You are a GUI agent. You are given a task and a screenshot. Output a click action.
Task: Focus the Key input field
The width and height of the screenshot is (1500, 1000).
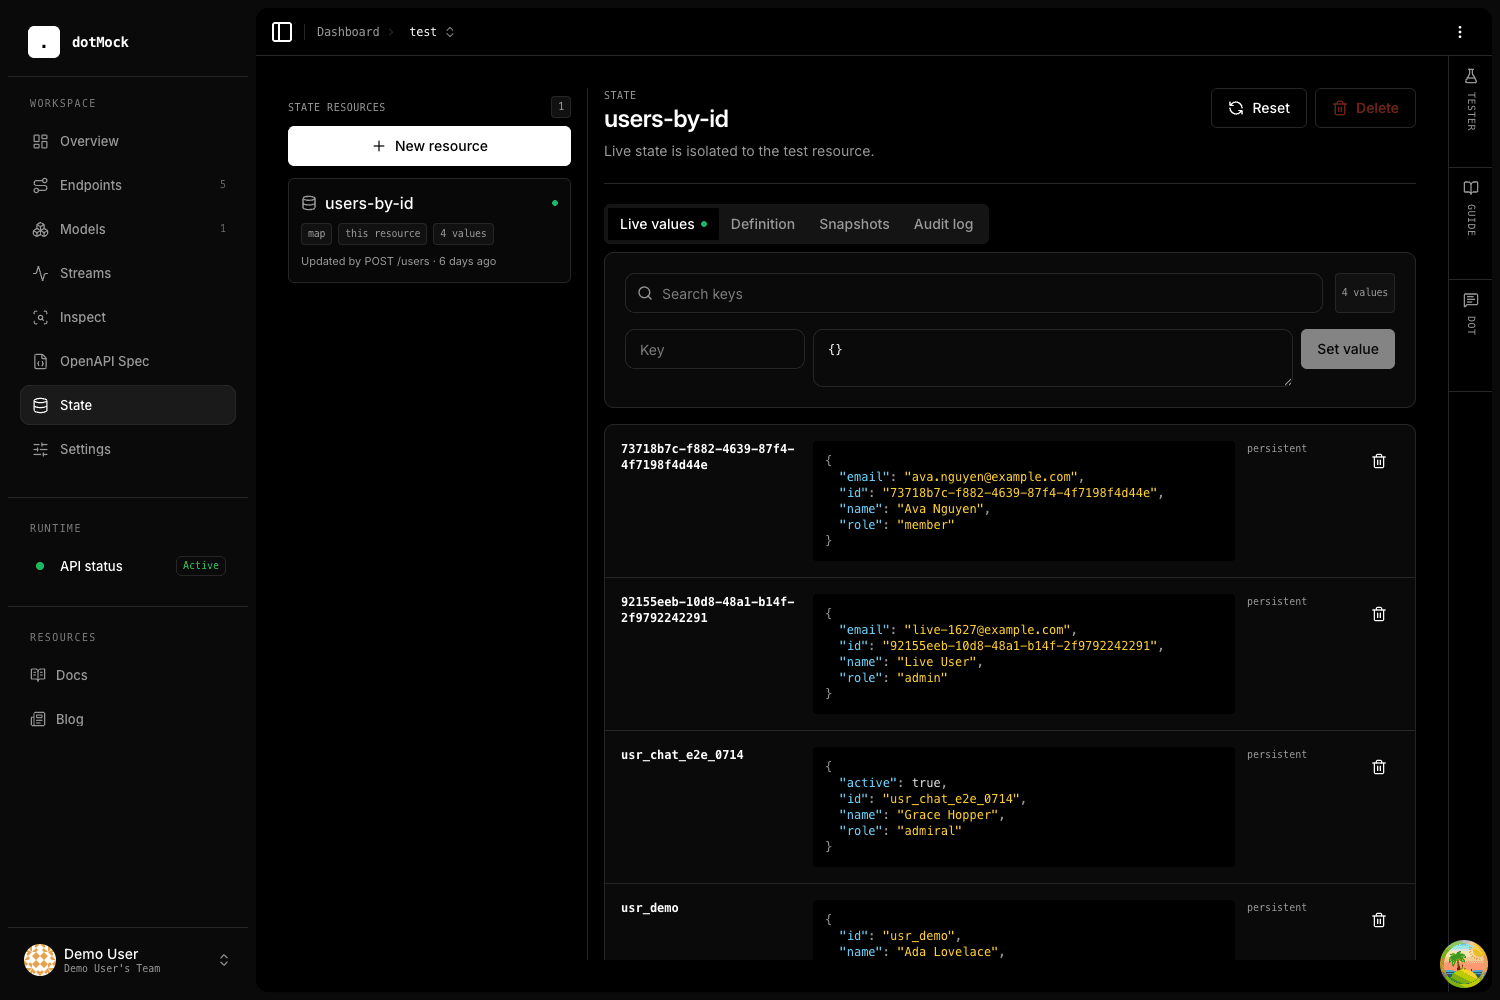click(x=715, y=349)
